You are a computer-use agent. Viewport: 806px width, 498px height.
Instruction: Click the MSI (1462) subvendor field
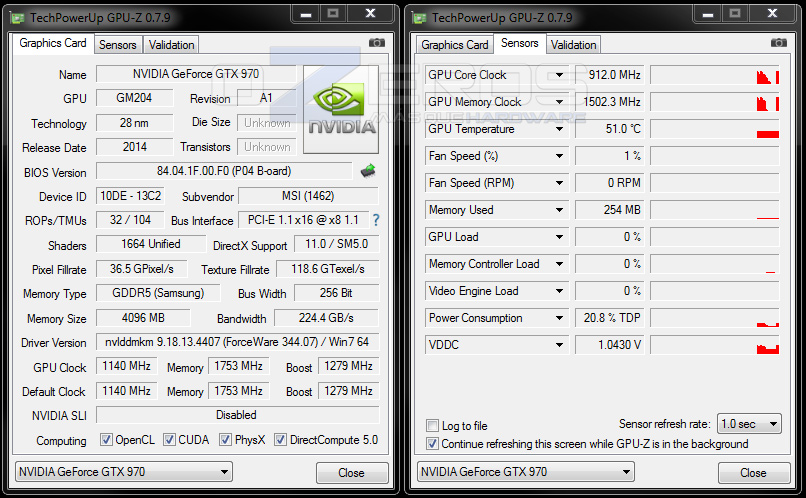pyautogui.click(x=308, y=196)
